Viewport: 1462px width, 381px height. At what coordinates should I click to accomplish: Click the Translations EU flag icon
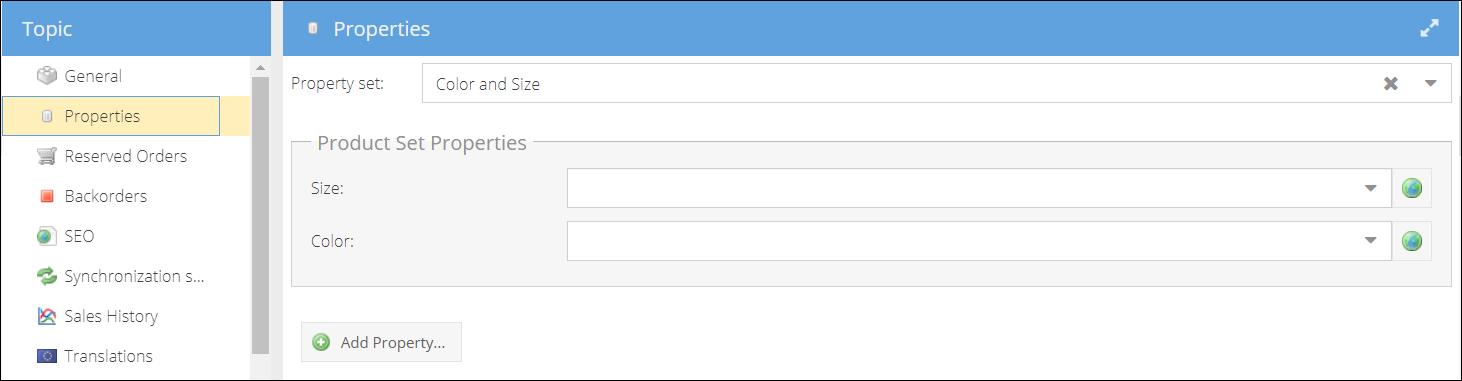pos(46,356)
